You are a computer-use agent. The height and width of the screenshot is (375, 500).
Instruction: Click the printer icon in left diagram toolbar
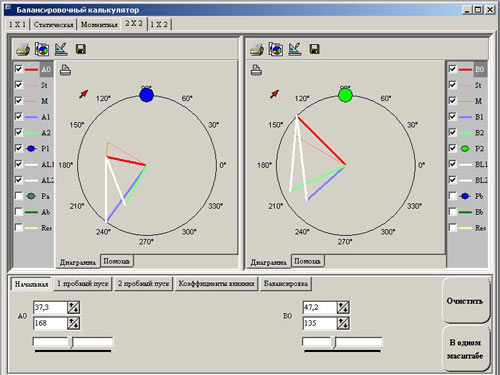[23, 49]
